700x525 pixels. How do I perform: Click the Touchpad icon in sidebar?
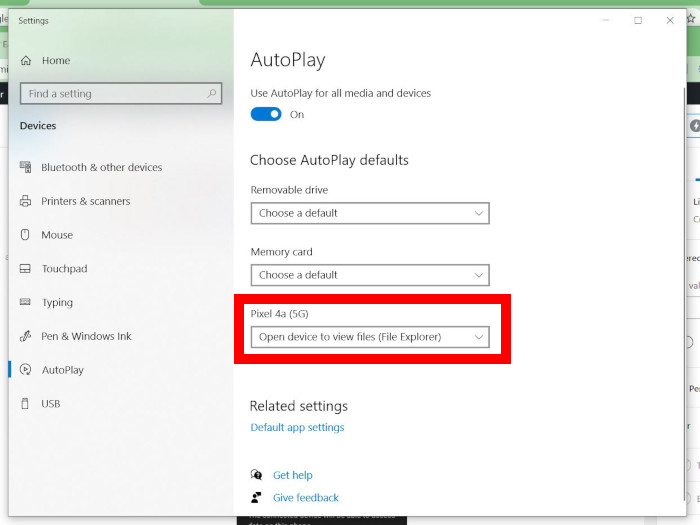(x=25, y=268)
